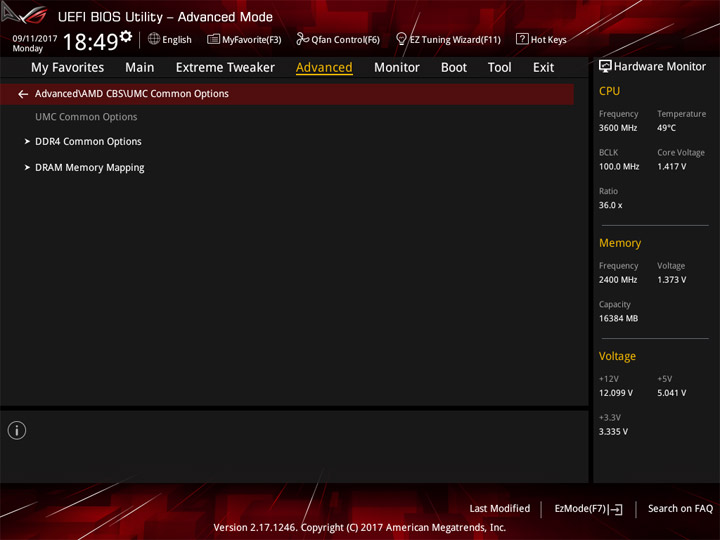Click the globe language icon
This screenshot has height=540, width=720.
pos(154,39)
